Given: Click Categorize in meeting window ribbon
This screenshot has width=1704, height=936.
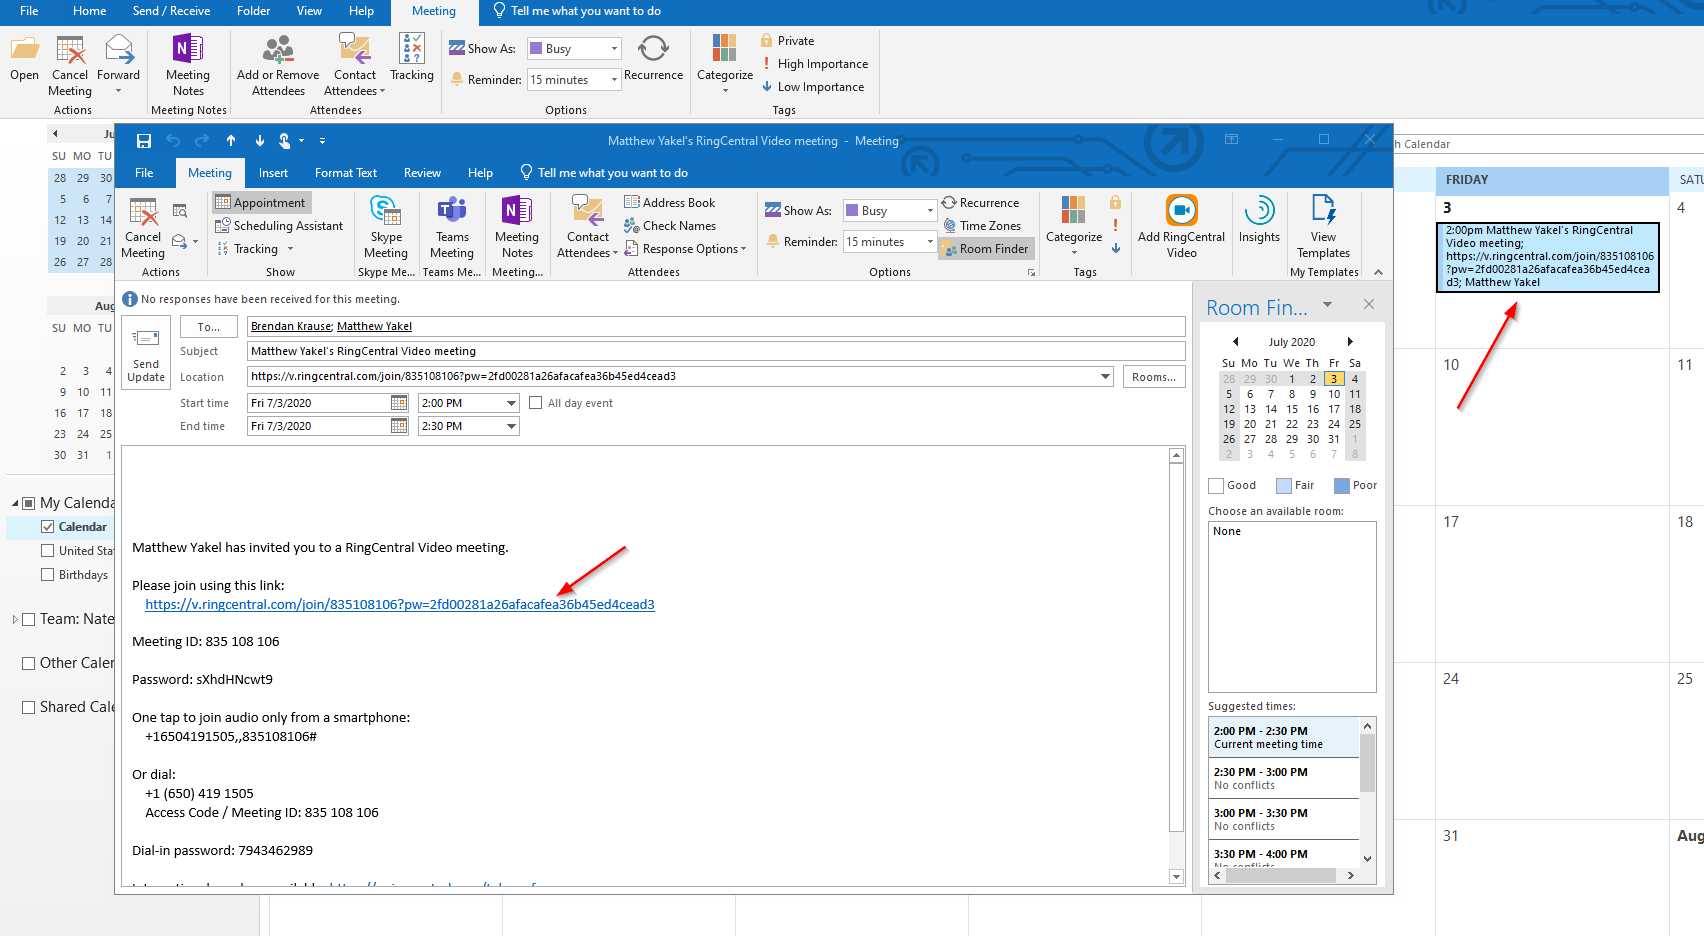Looking at the screenshot, I should coord(1074,225).
